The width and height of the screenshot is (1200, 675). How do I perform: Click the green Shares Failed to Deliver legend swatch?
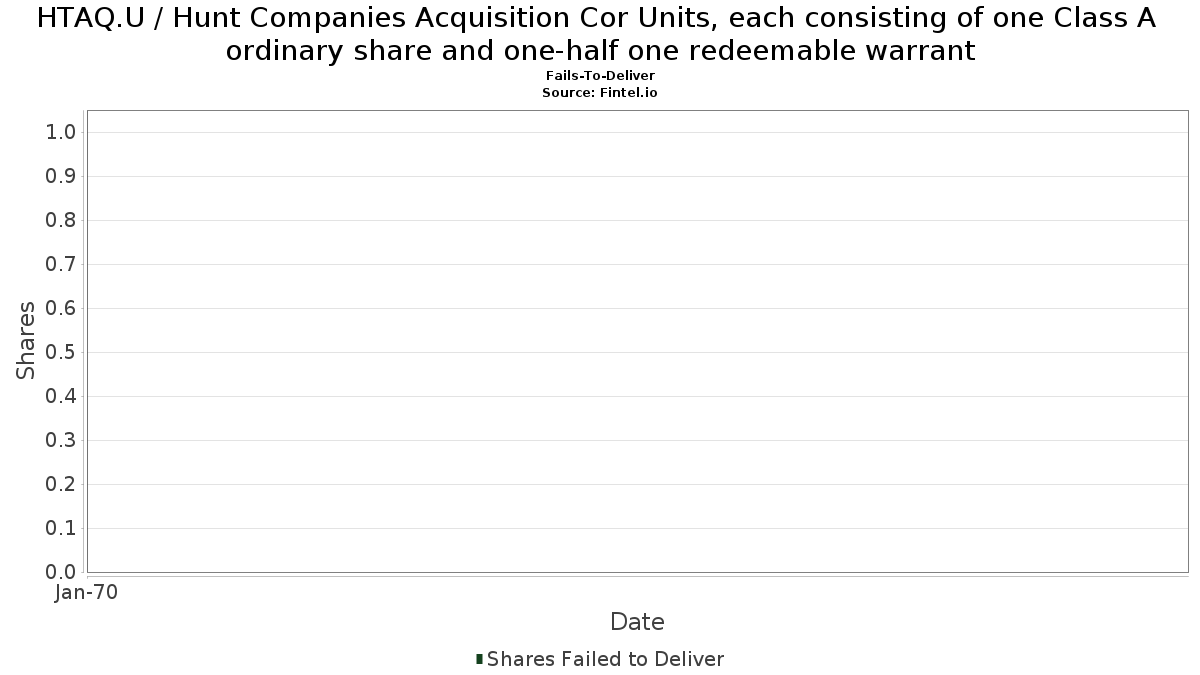[480, 659]
